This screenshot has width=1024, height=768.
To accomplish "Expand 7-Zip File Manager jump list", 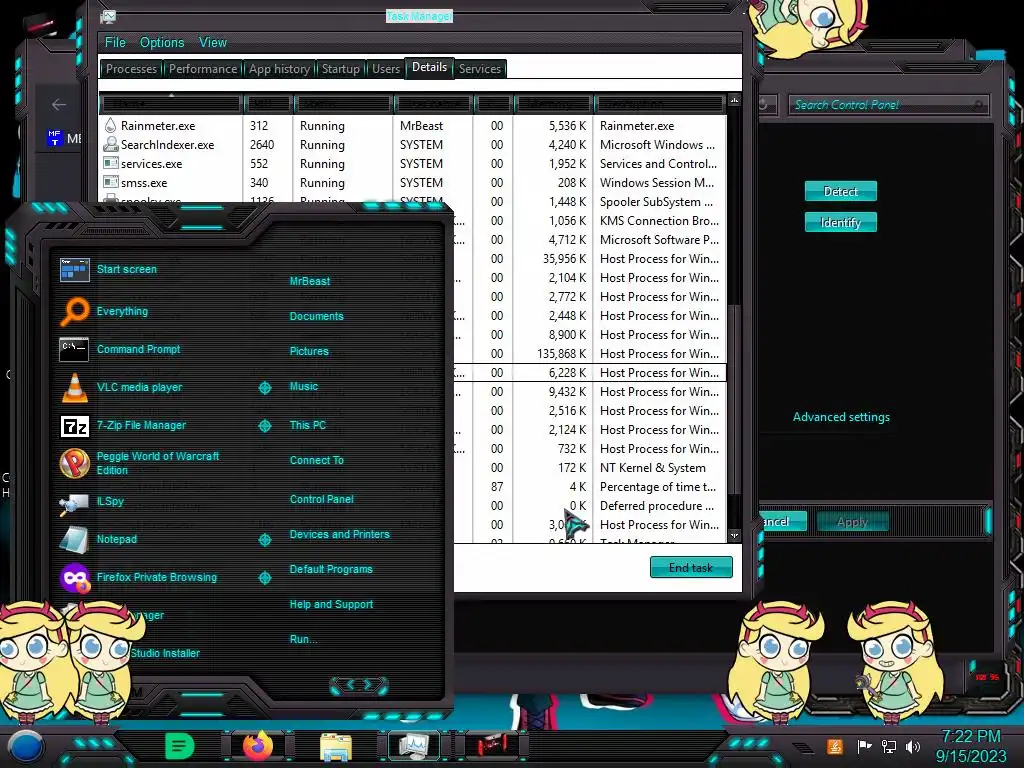I will tap(264, 426).
